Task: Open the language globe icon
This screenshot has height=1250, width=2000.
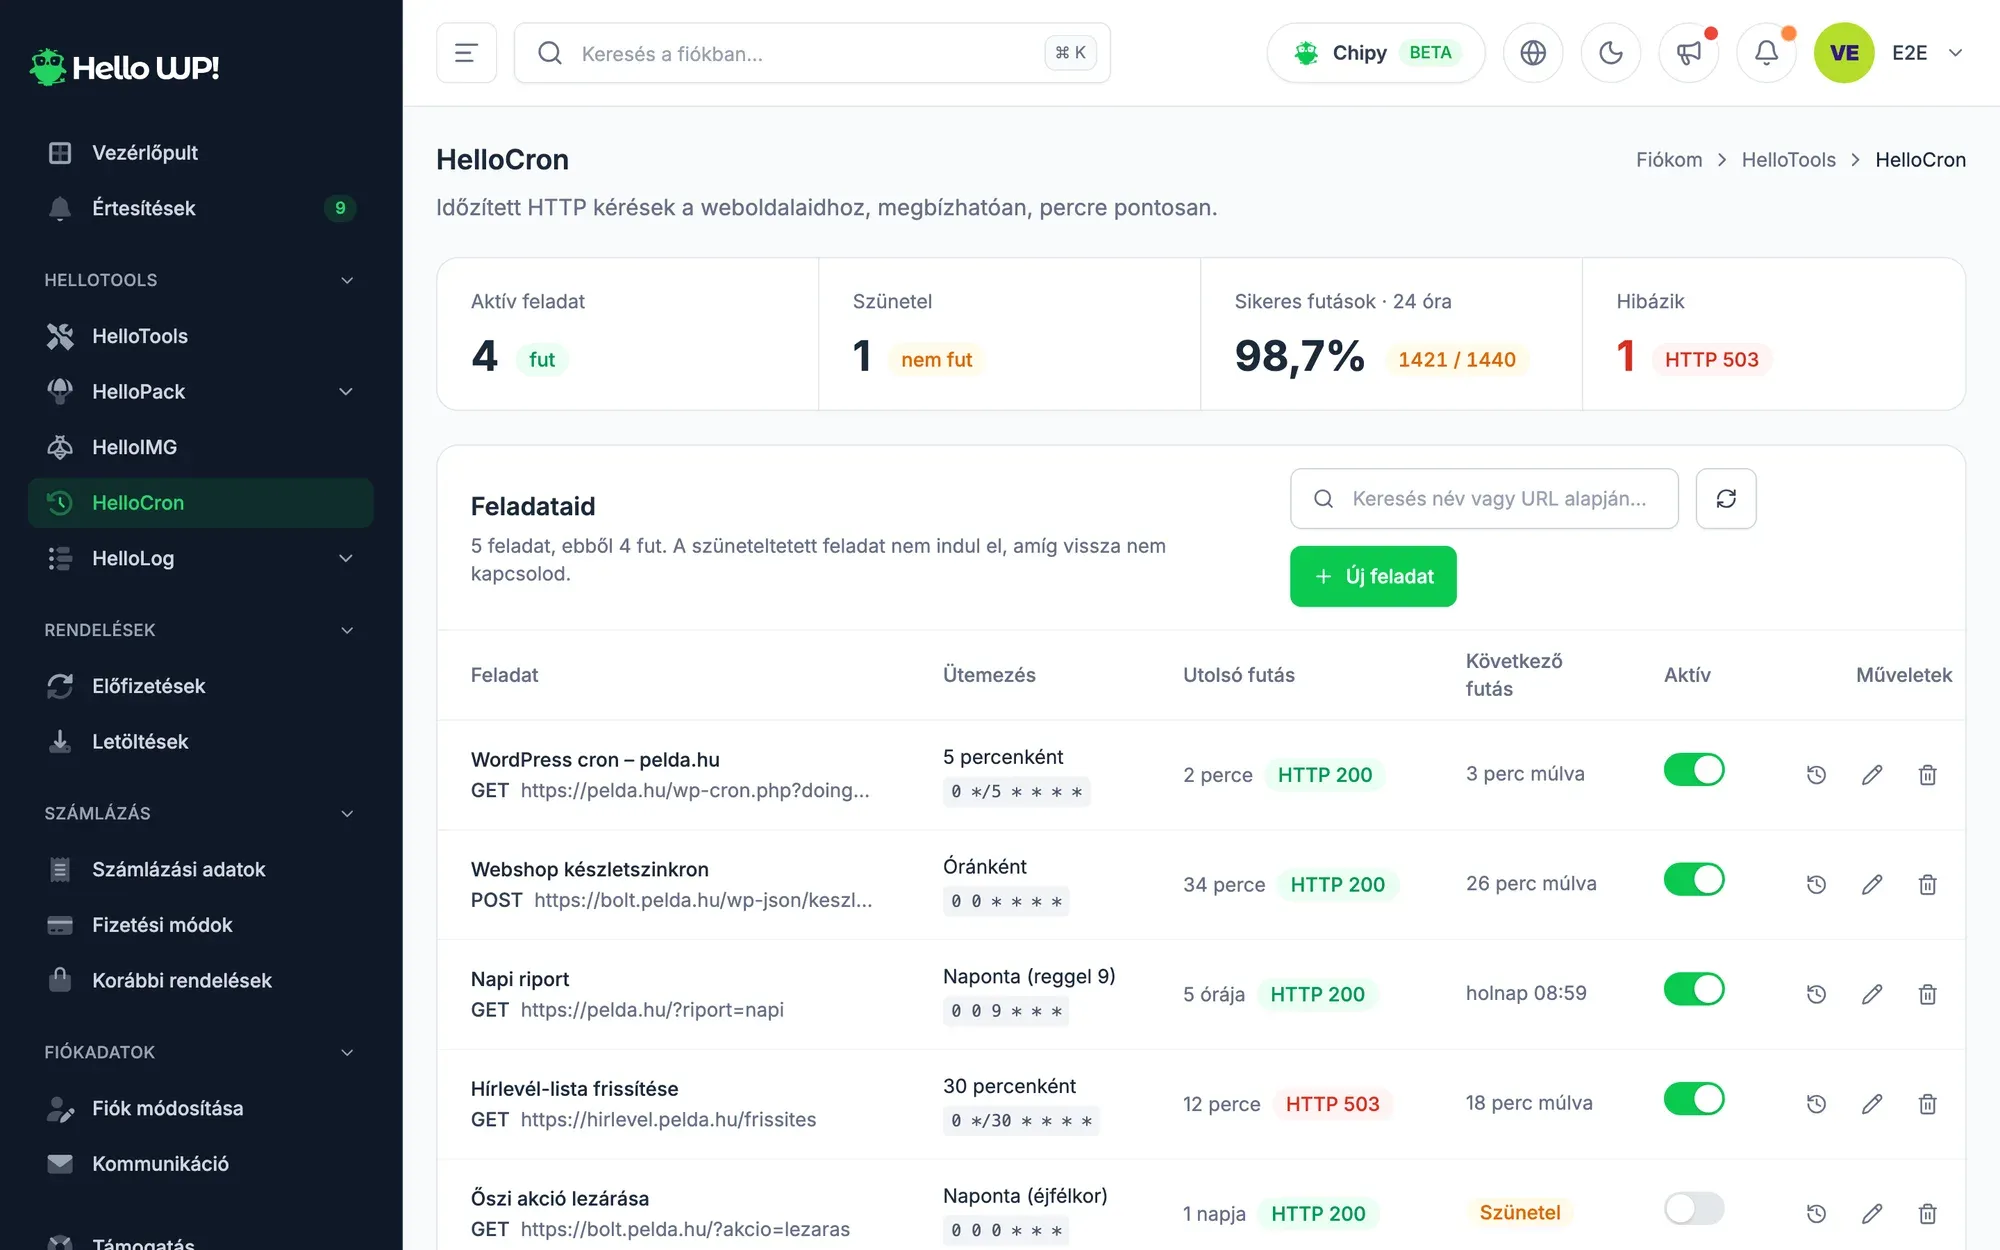Action: point(1533,53)
